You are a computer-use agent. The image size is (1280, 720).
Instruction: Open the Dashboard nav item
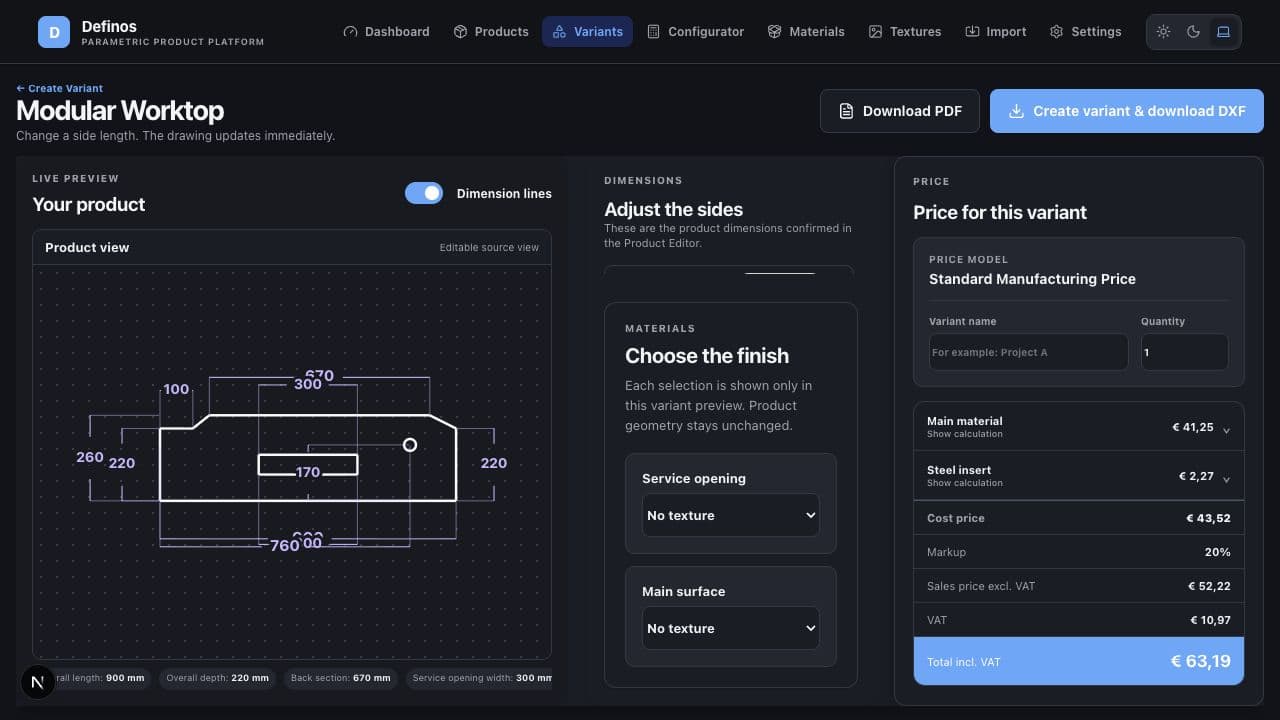click(386, 31)
